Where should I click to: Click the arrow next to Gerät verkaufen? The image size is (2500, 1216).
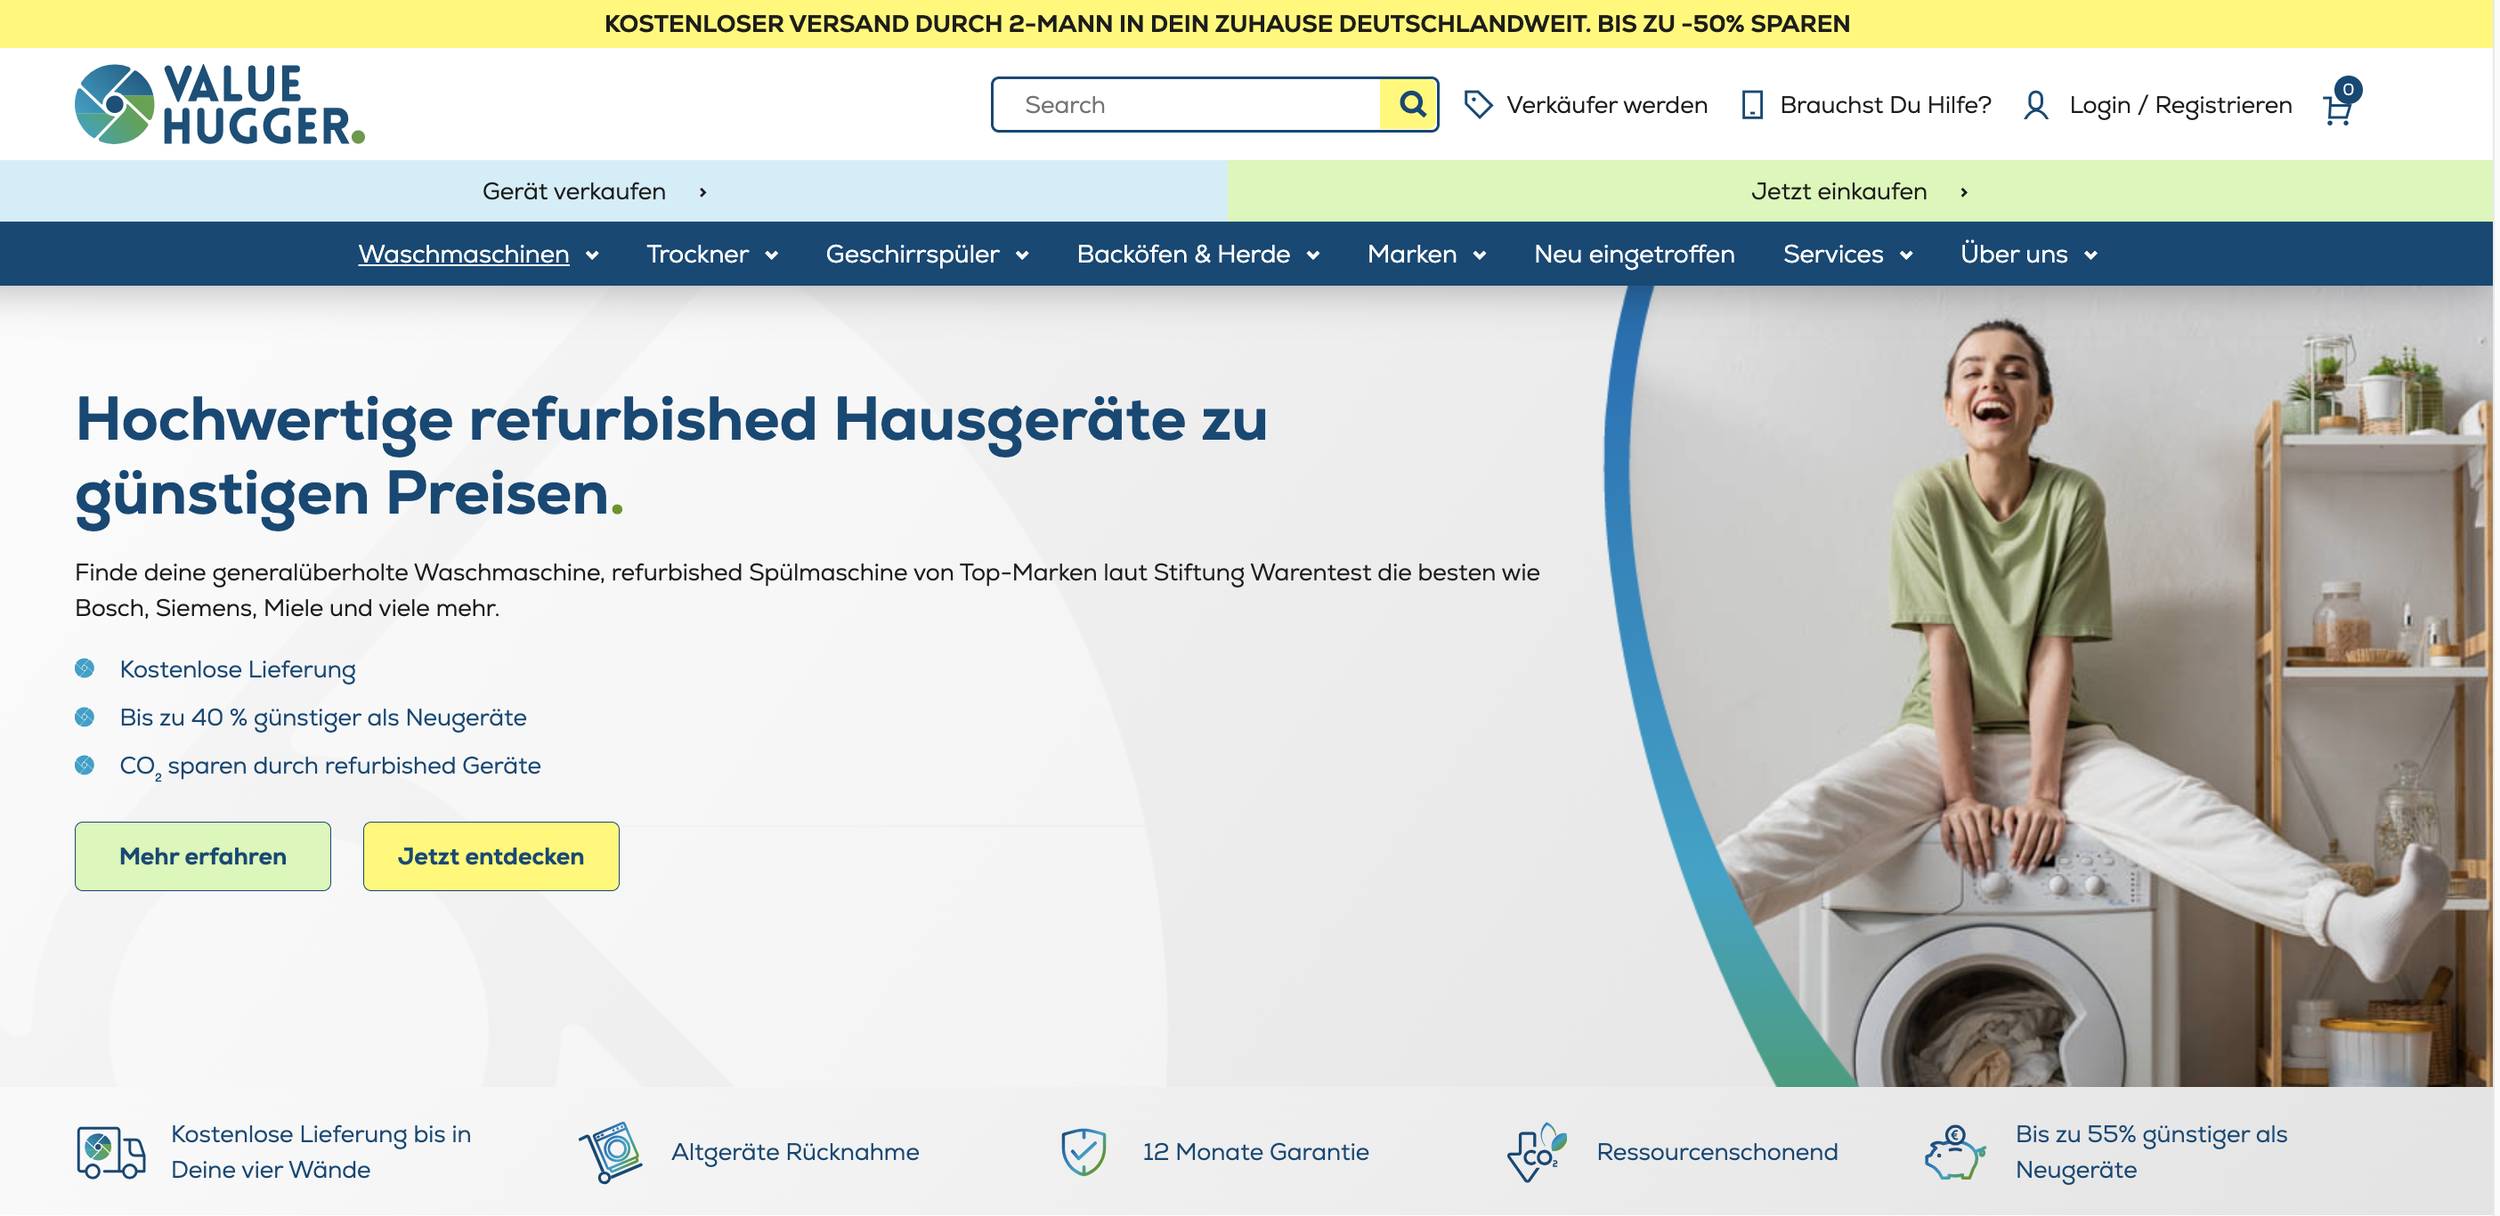tap(703, 192)
